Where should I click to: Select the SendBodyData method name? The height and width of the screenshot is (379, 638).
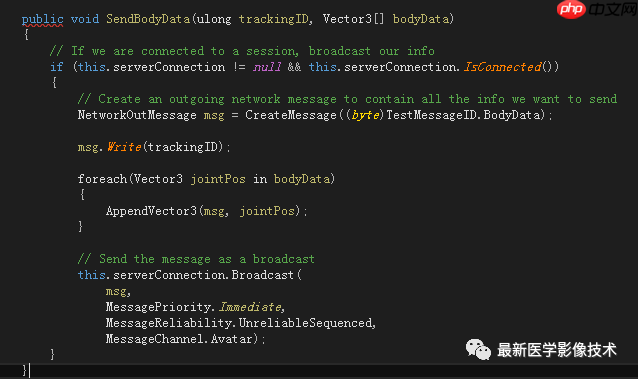(x=148, y=19)
